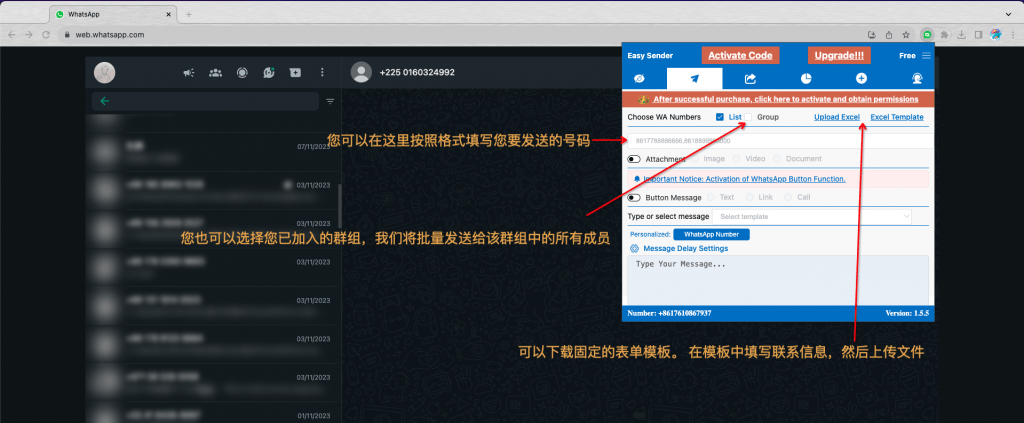Toggle the Button Message switch
Image resolution: width=1024 pixels, height=423 pixels.
(x=634, y=198)
